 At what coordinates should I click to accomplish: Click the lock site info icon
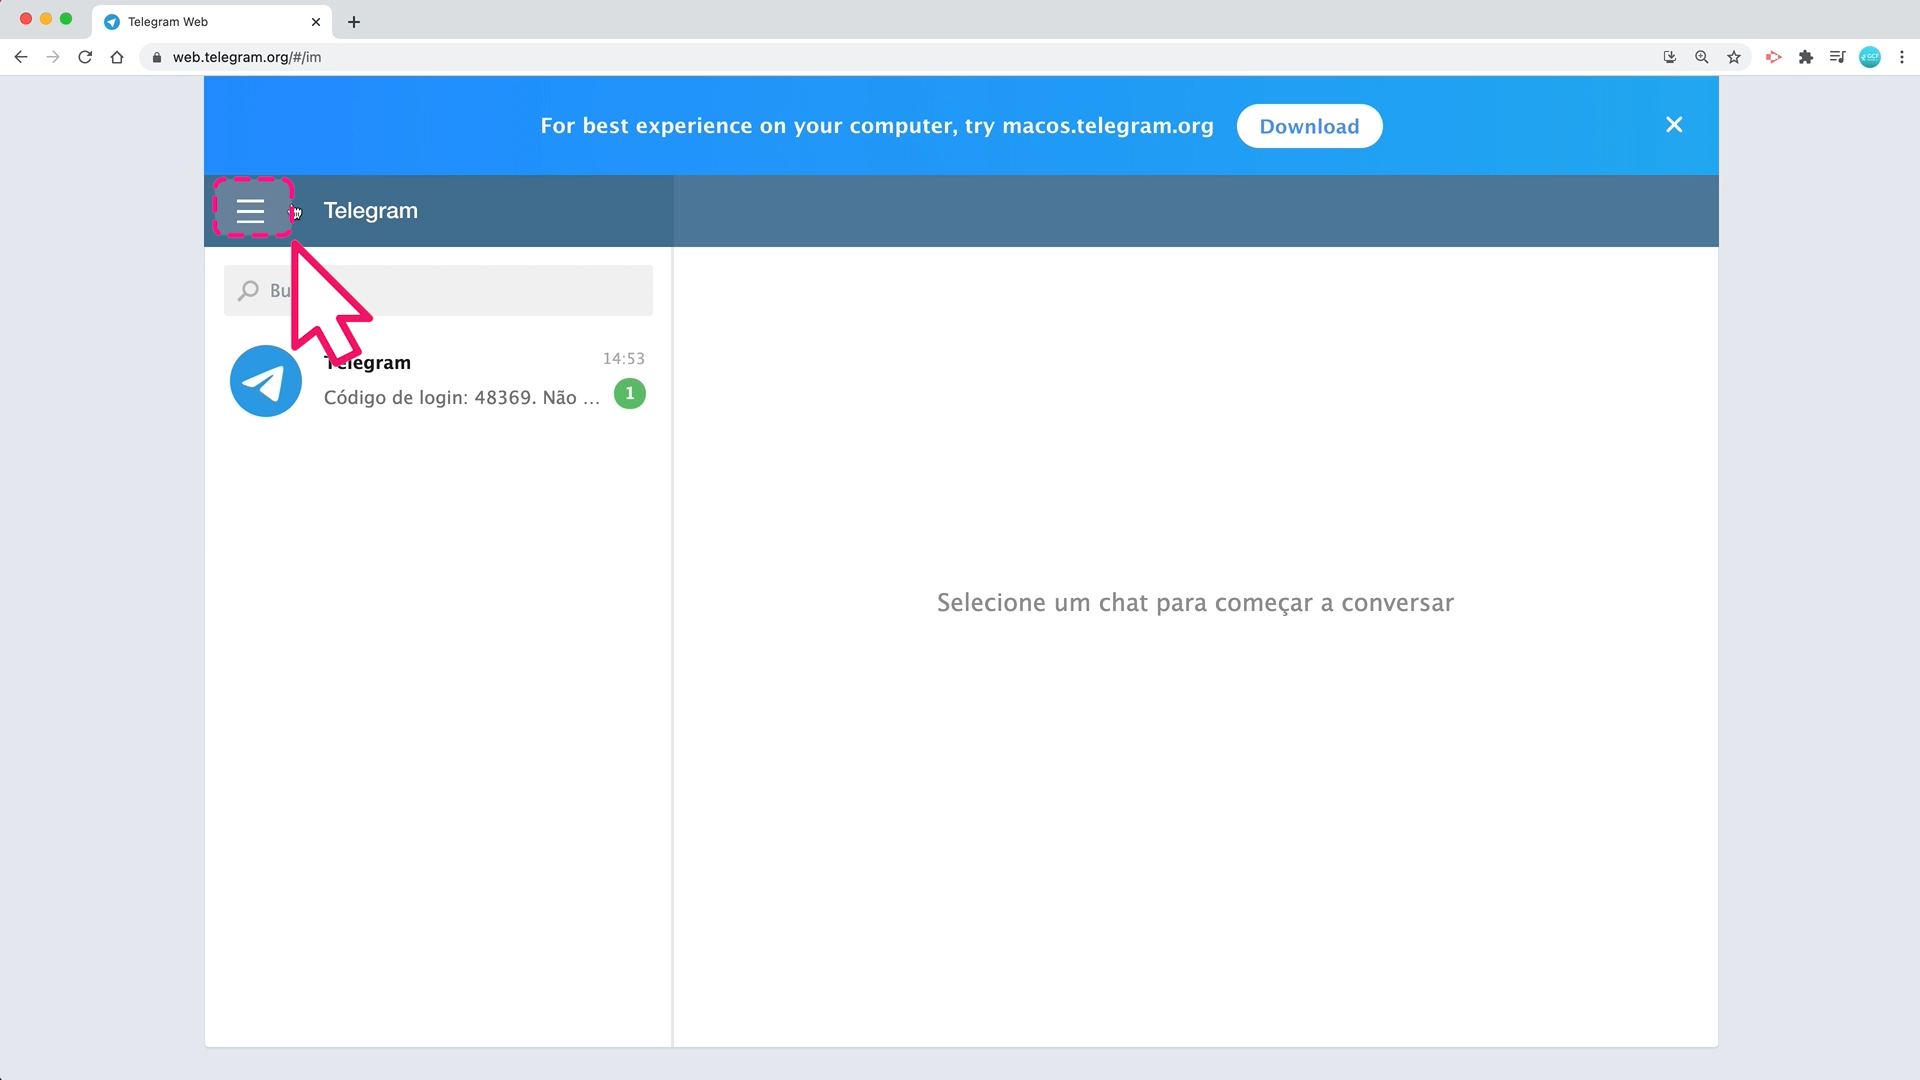156,57
